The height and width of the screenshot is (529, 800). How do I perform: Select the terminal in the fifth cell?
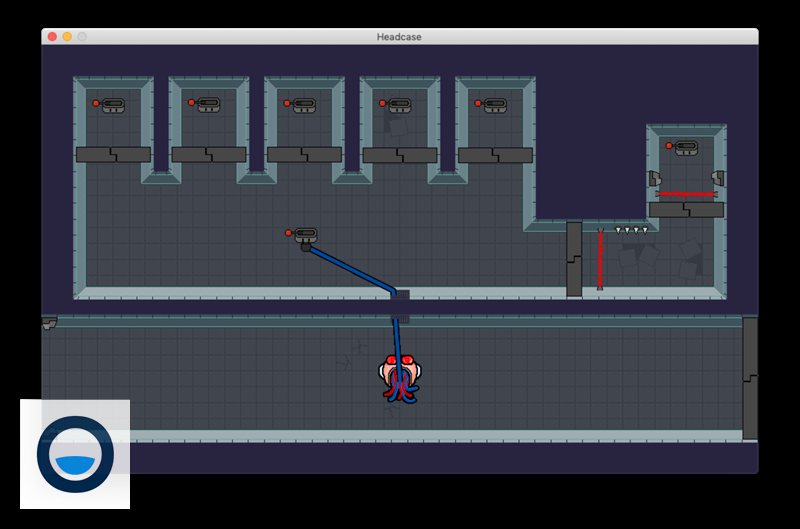(490, 106)
